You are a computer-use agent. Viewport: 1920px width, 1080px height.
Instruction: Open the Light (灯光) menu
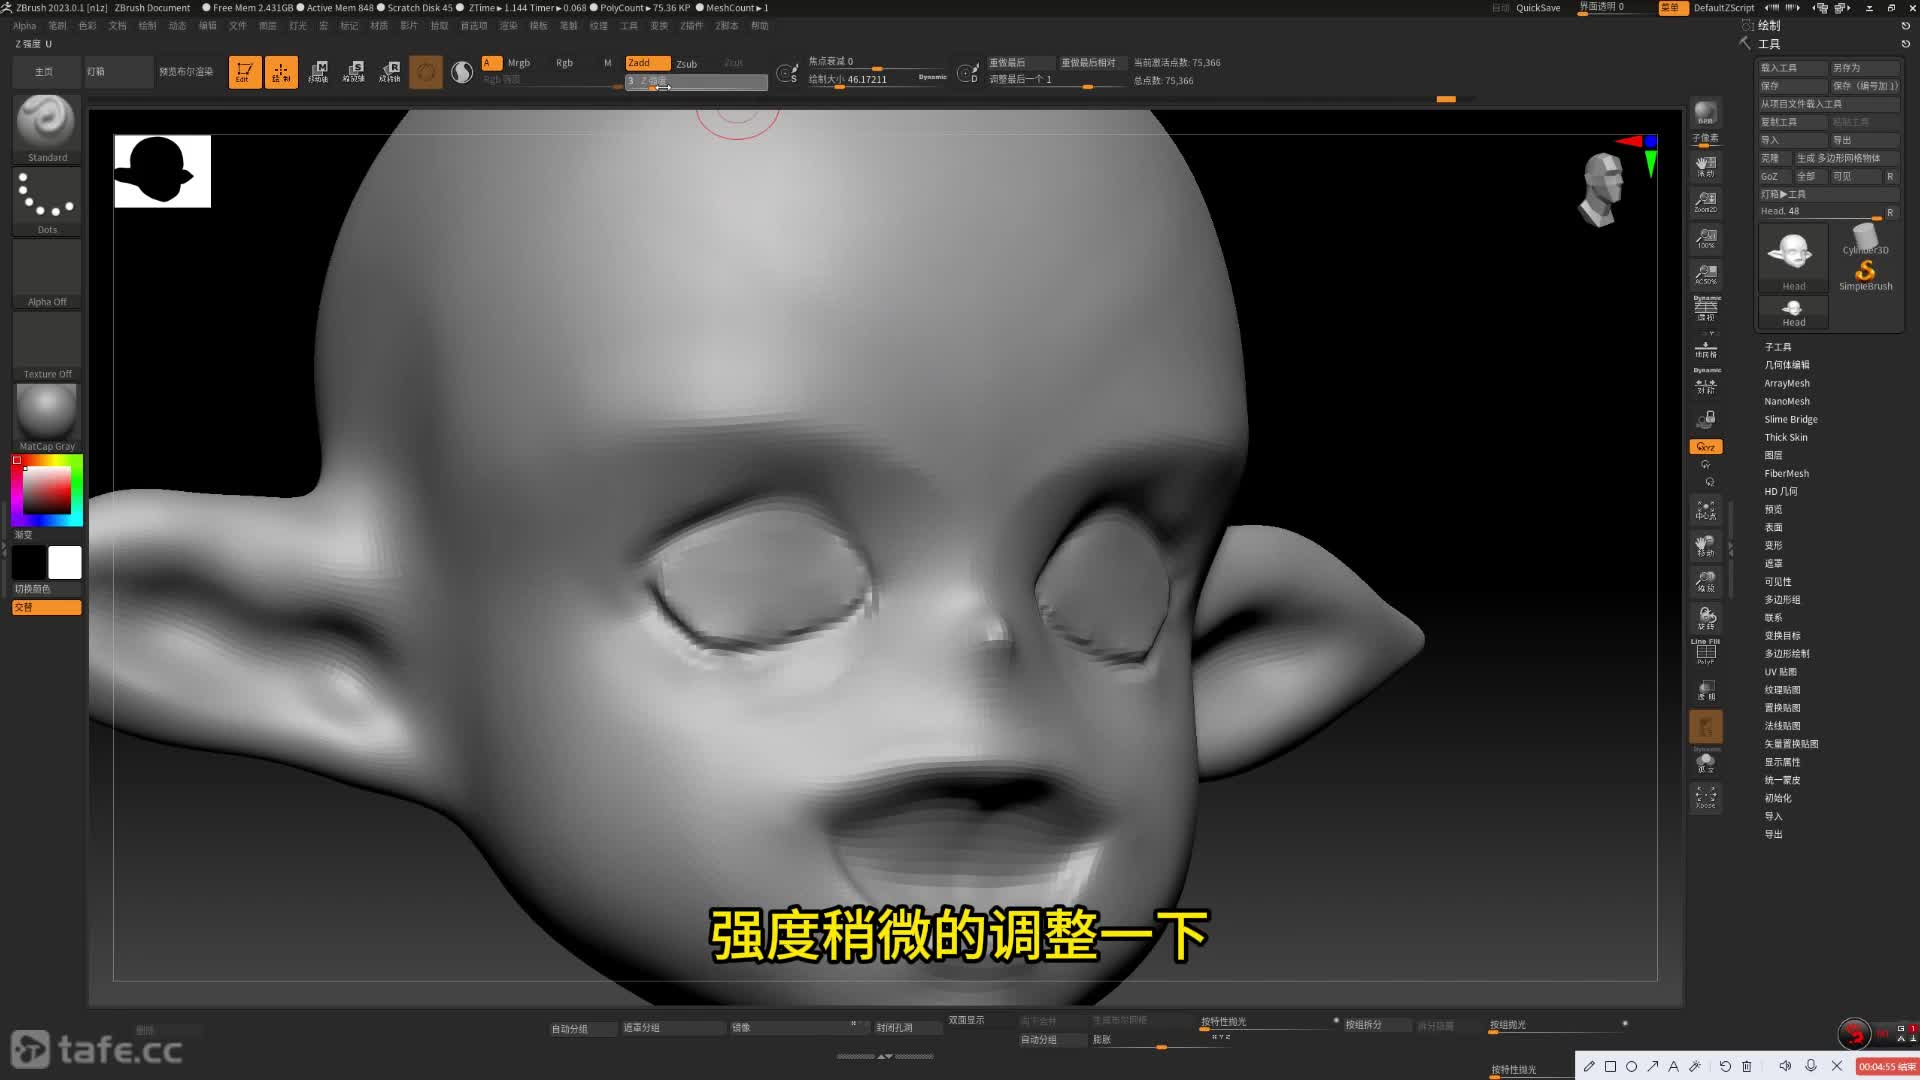point(298,26)
